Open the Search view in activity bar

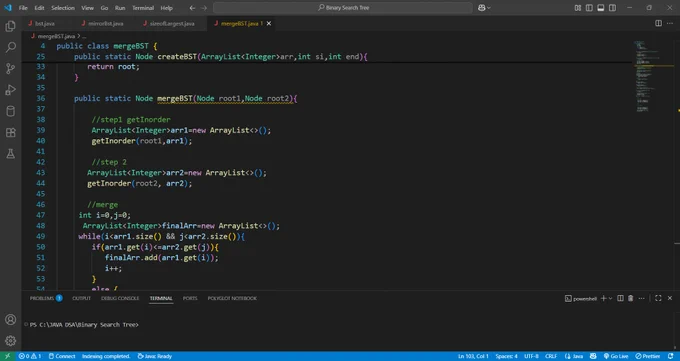[10, 47]
